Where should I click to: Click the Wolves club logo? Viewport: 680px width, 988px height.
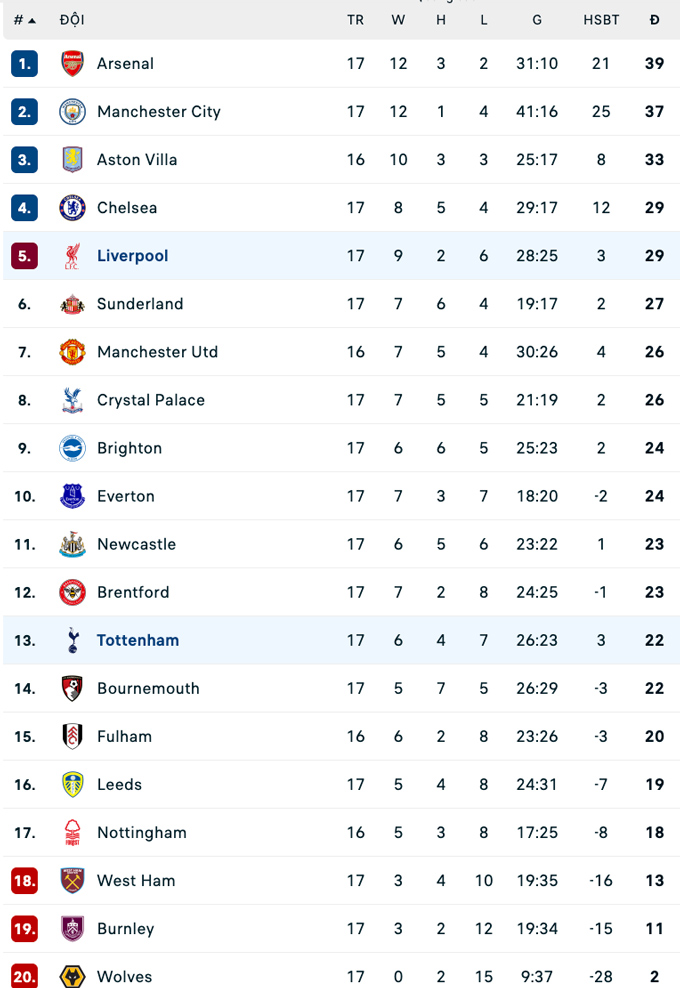(x=72, y=976)
